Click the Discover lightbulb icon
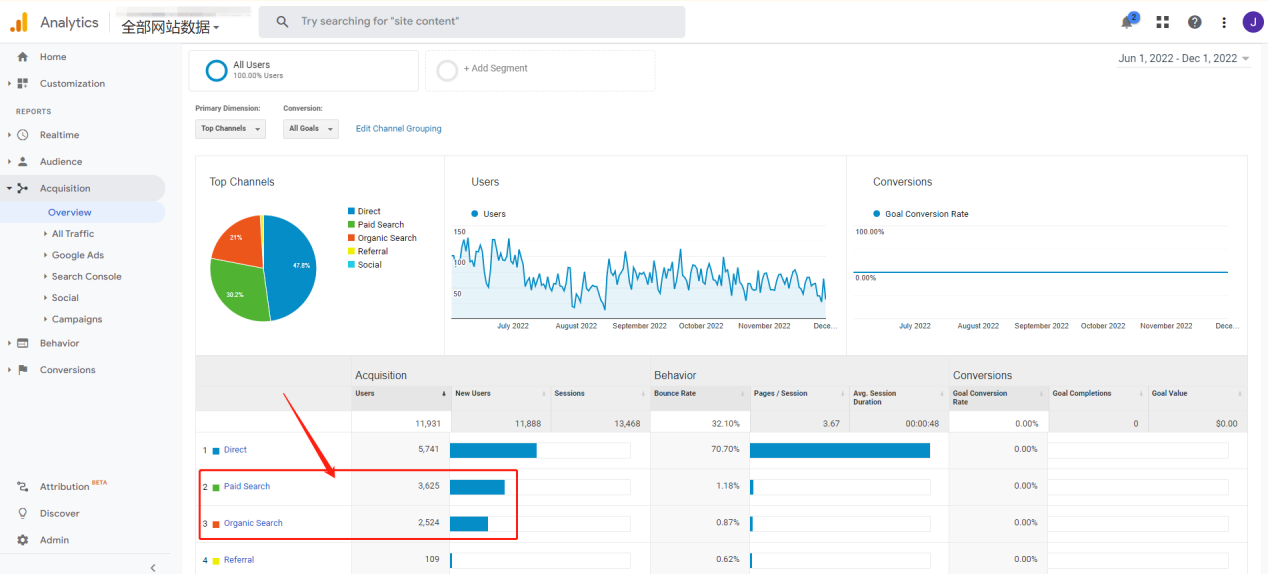 pyautogui.click(x=22, y=513)
